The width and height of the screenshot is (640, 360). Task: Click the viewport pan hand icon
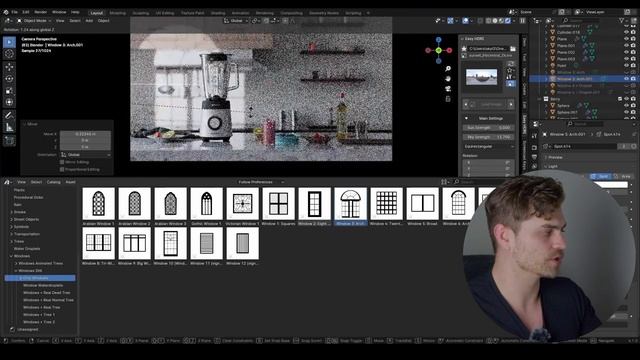pyautogui.click(x=448, y=79)
